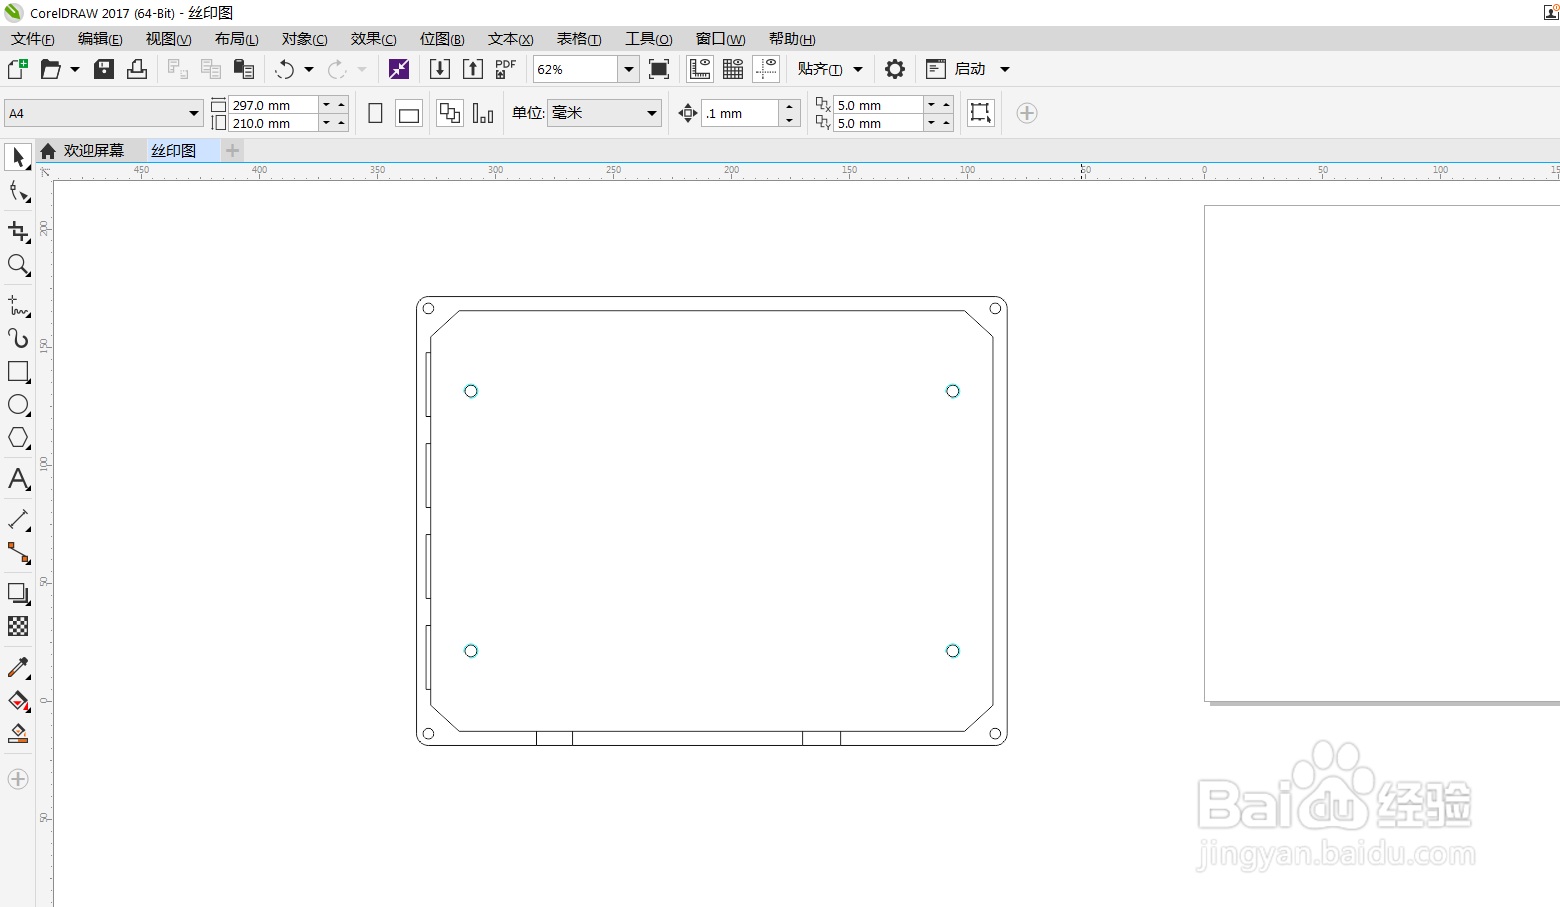Open the page size A4 dropdown
Image resolution: width=1560 pixels, height=907 pixels.
pos(194,113)
